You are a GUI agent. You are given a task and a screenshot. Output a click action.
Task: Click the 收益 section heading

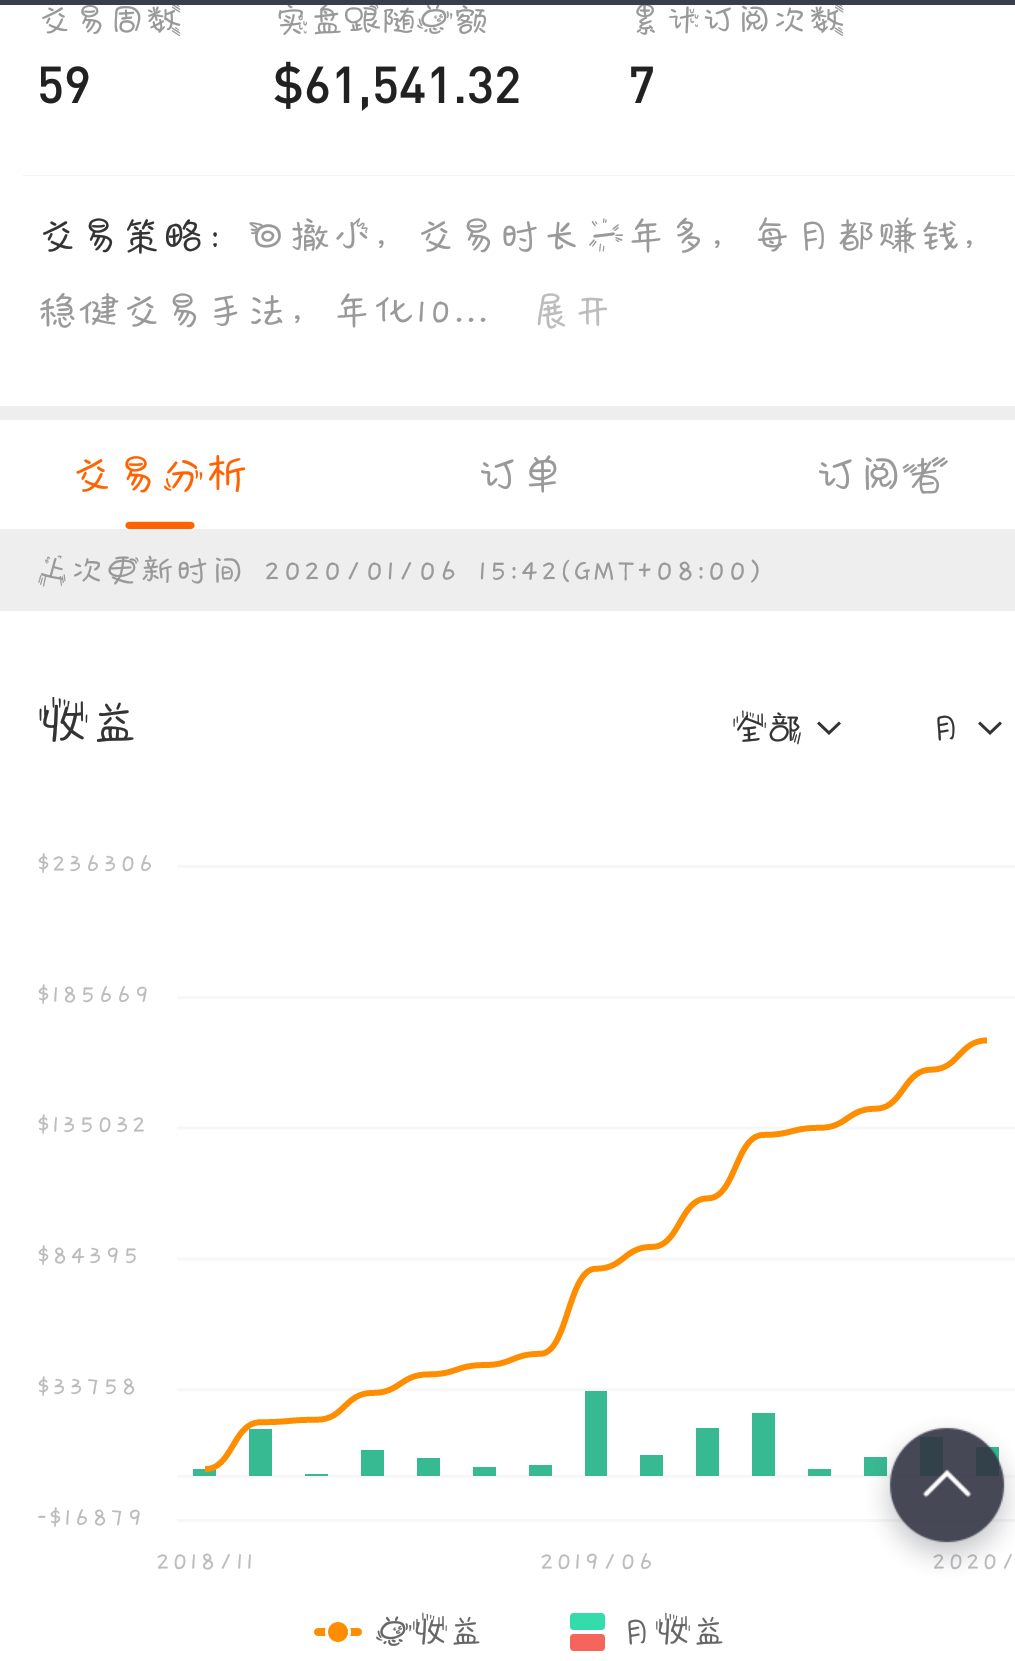click(x=86, y=723)
